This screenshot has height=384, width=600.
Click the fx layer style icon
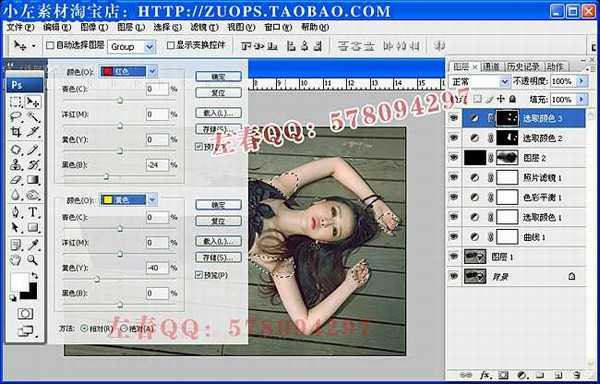tap(486, 376)
